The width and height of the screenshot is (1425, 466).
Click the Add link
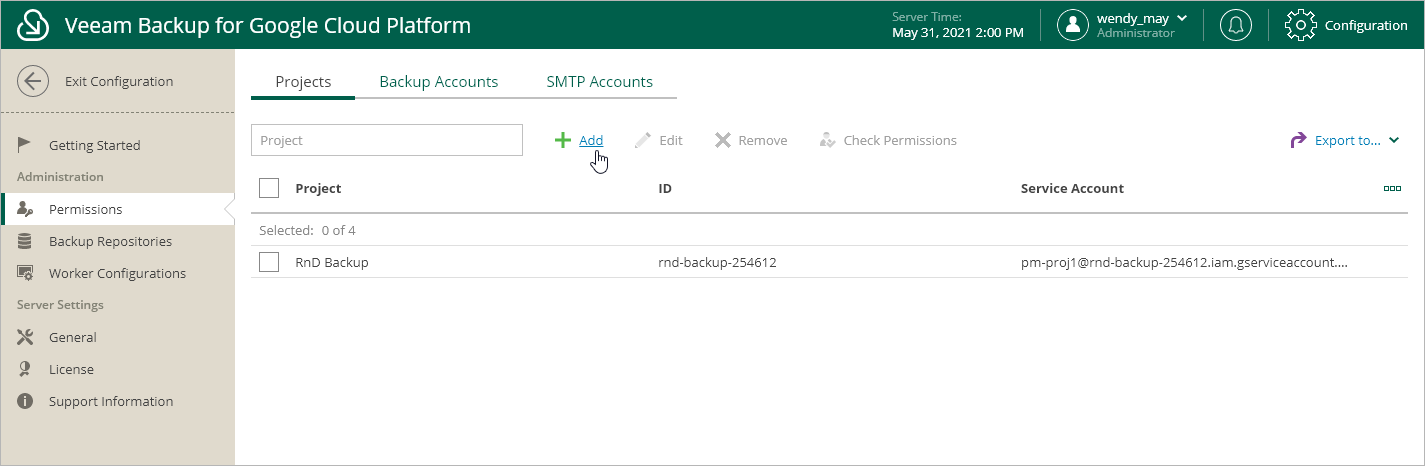click(x=591, y=140)
